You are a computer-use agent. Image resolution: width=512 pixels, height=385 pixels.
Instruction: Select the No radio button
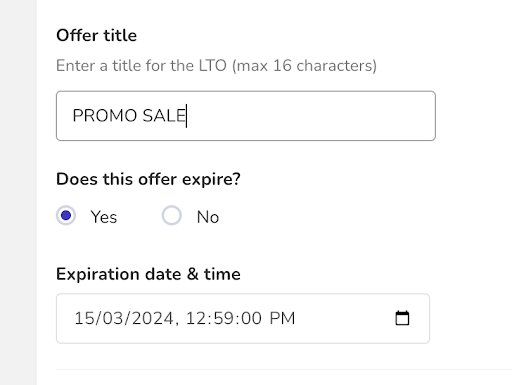[x=172, y=216]
